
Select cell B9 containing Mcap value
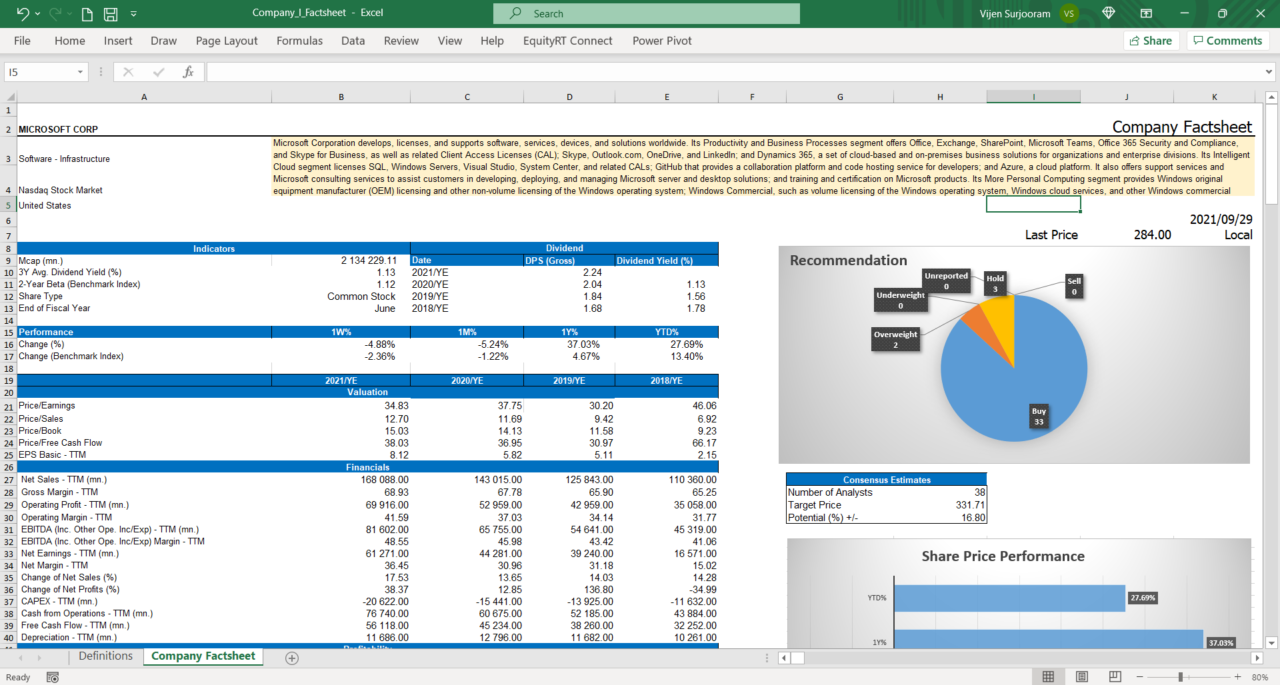340,260
